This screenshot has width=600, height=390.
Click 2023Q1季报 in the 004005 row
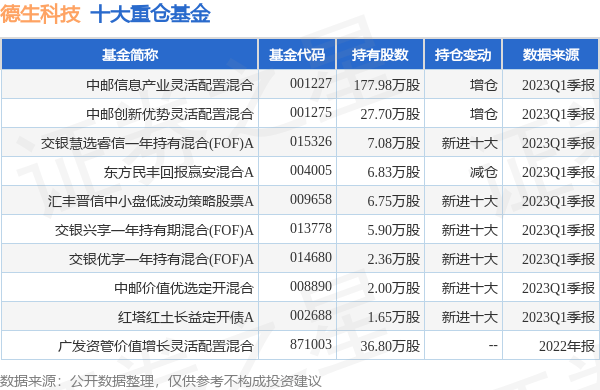(558, 172)
